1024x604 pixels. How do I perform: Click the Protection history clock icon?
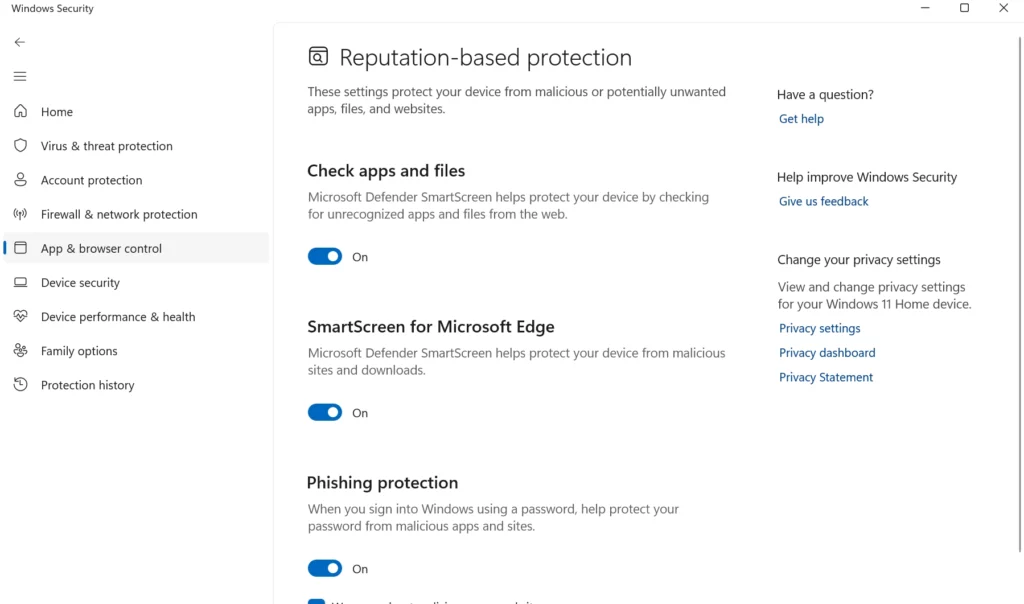(x=20, y=385)
